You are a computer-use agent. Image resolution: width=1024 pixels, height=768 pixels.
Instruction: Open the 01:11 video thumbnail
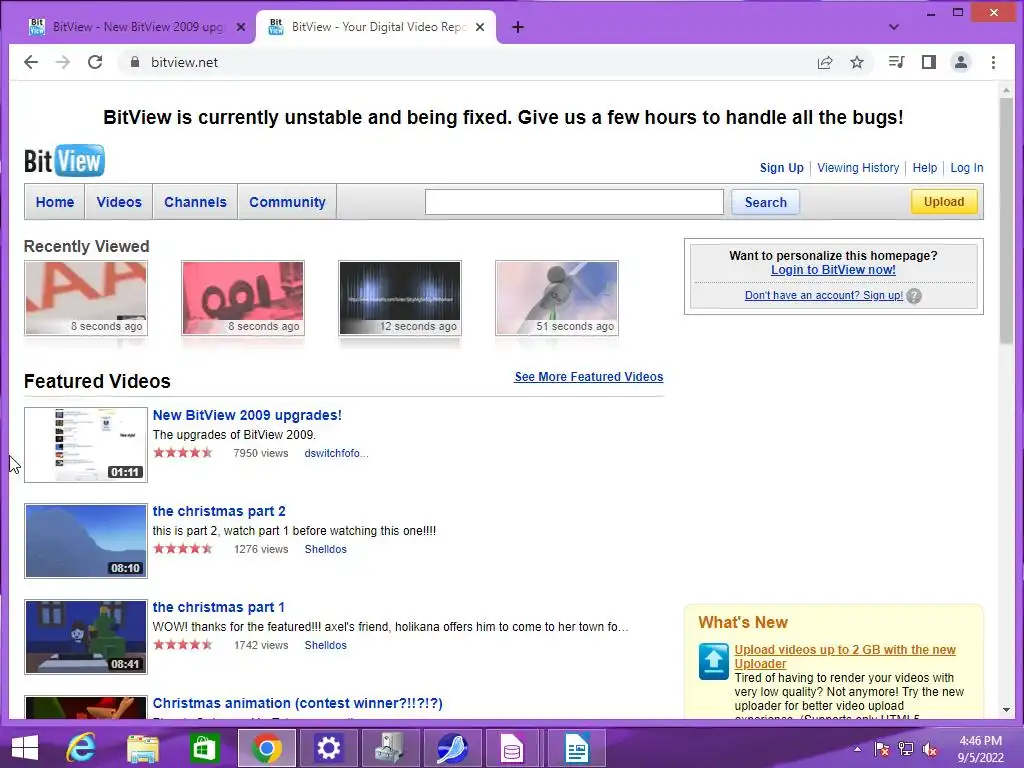[x=86, y=445]
